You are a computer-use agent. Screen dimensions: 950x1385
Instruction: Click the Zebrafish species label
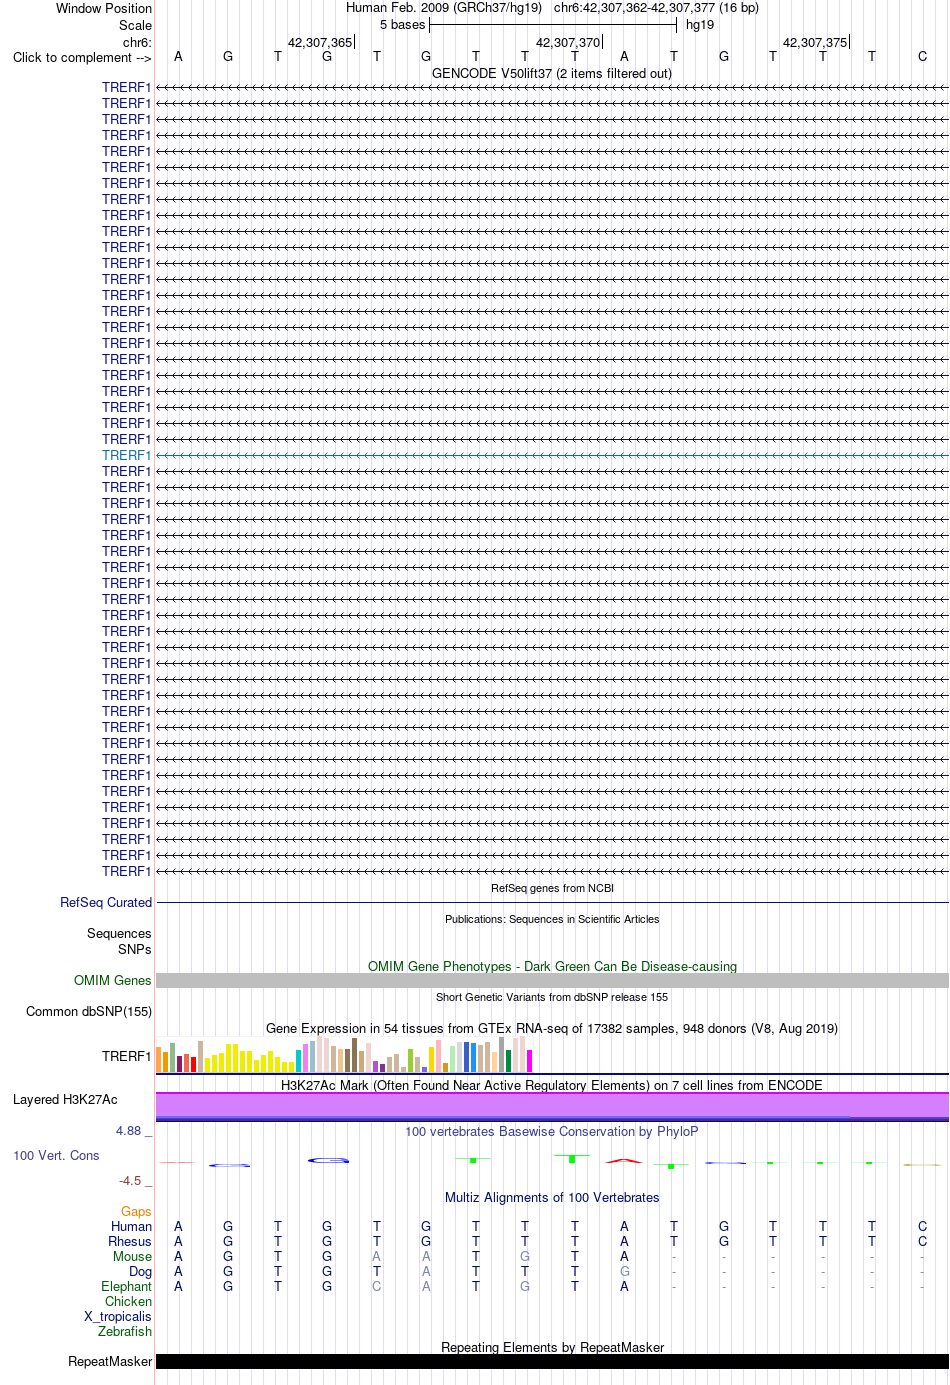(125, 1331)
